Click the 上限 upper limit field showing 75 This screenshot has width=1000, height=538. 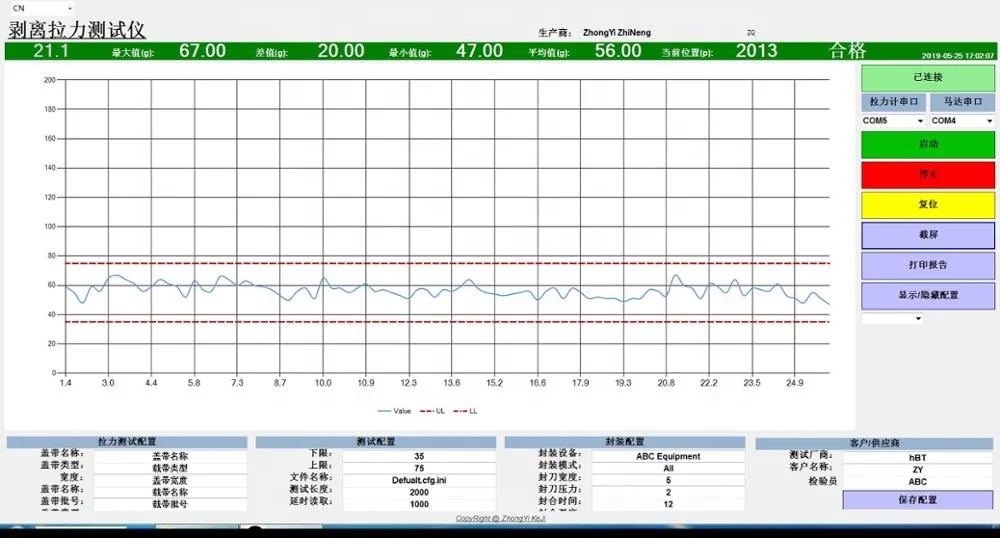pyautogui.click(x=418, y=468)
